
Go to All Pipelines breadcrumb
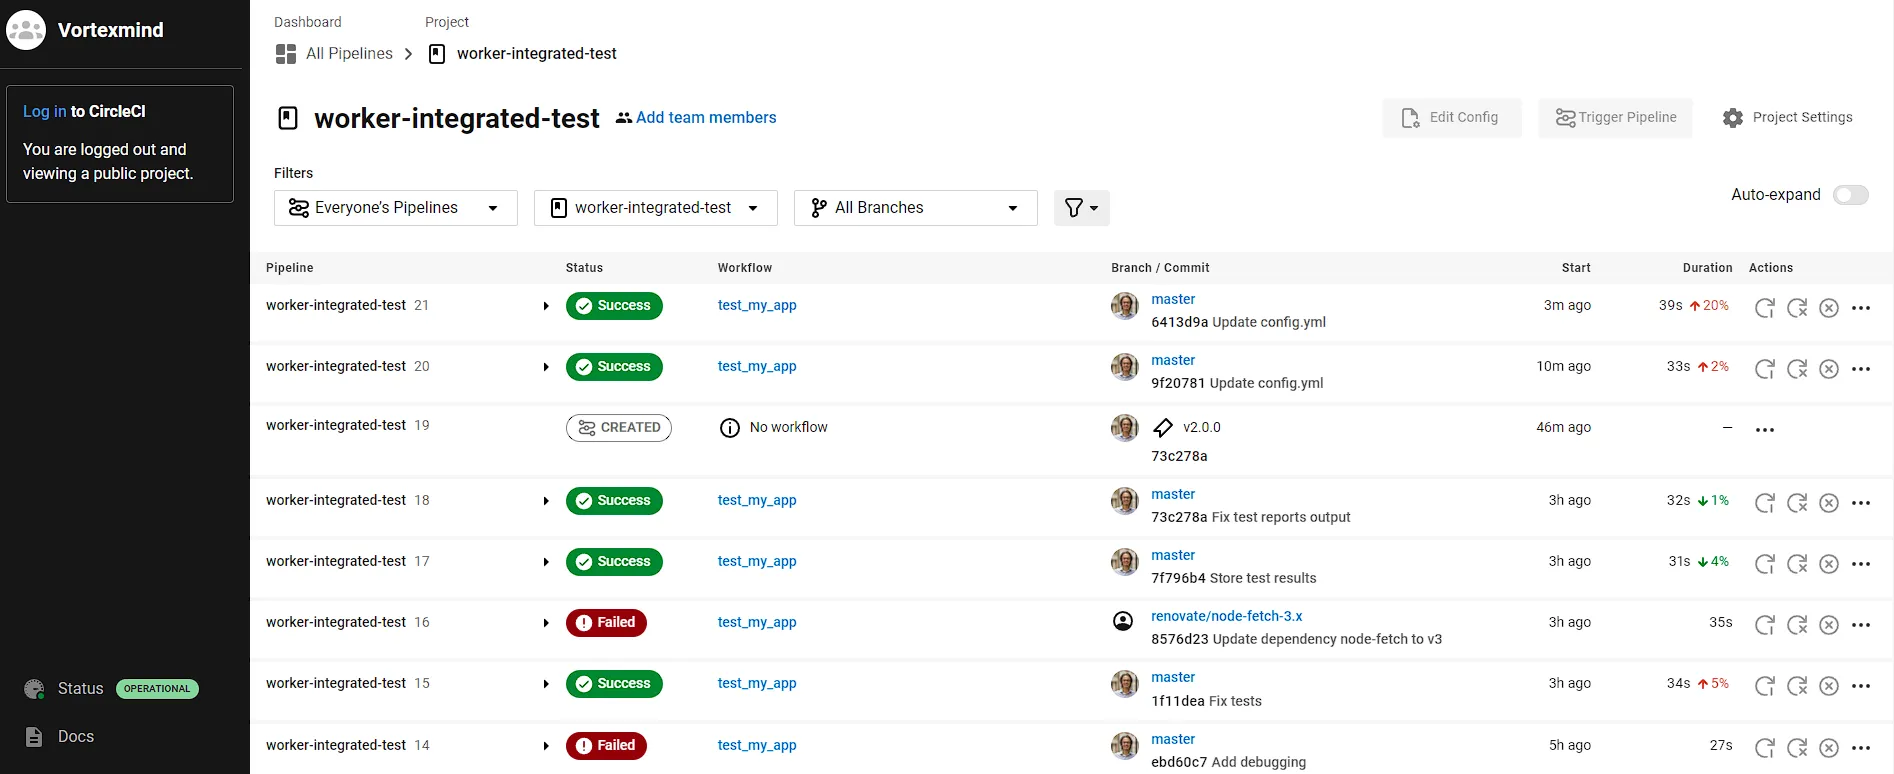(x=349, y=54)
